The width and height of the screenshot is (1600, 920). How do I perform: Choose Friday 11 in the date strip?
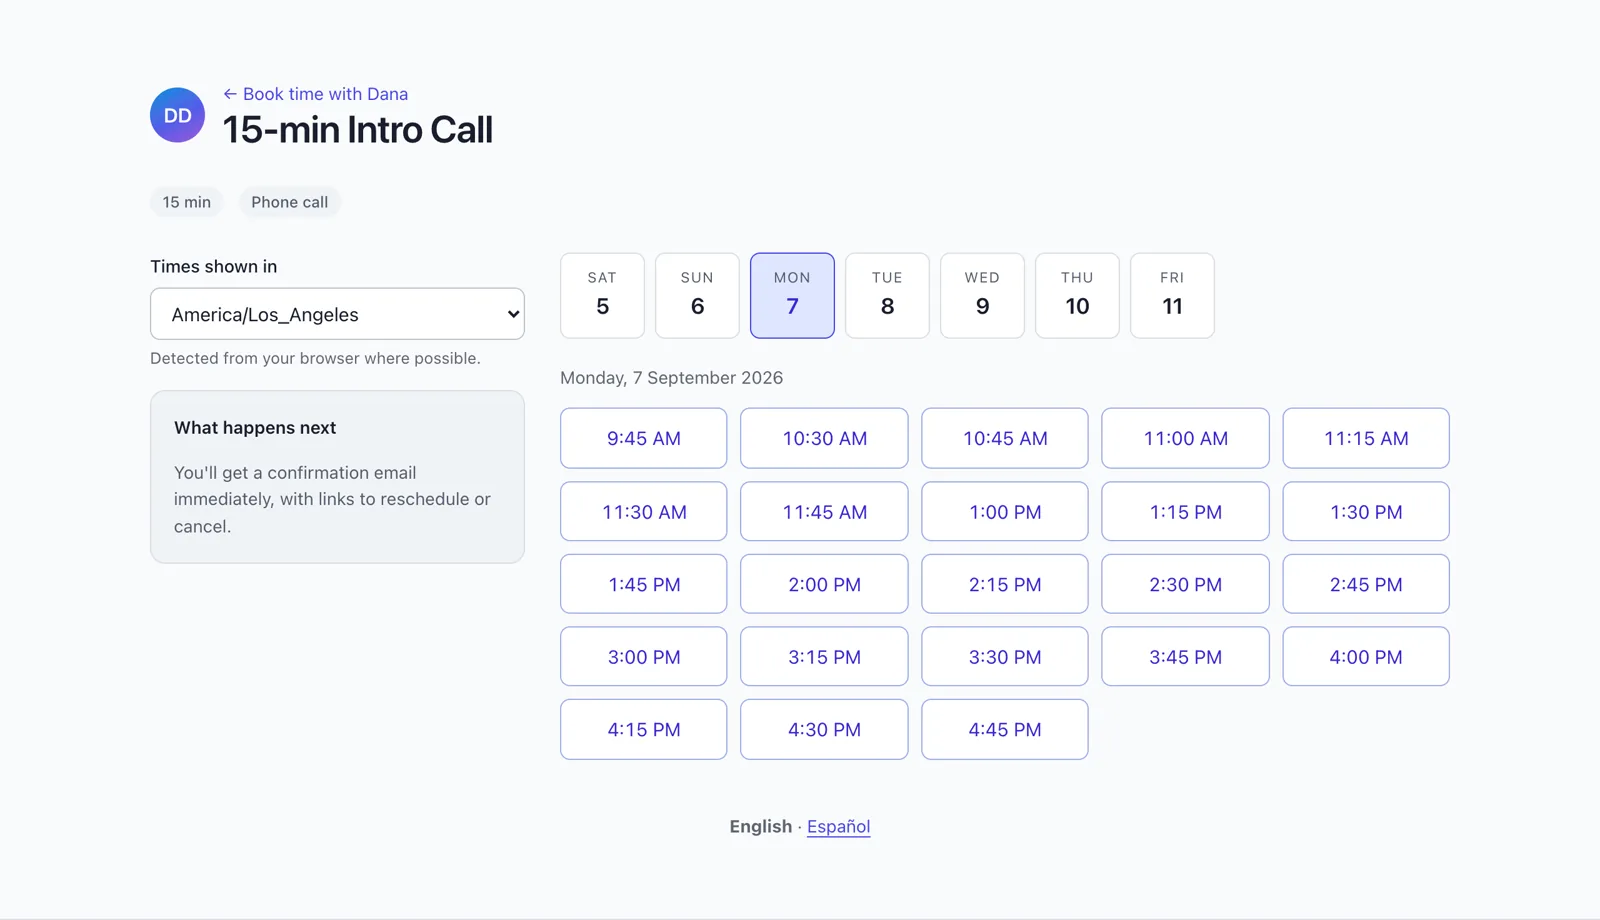coord(1172,295)
